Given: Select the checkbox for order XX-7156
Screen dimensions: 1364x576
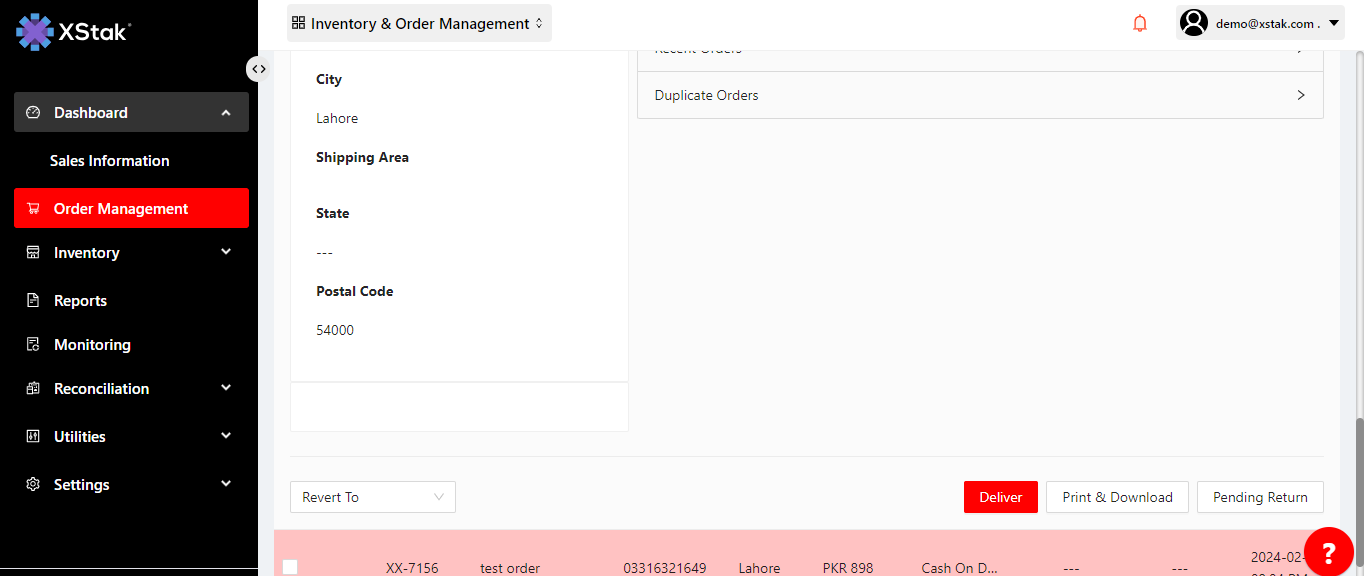Looking at the screenshot, I should tap(290, 567).
